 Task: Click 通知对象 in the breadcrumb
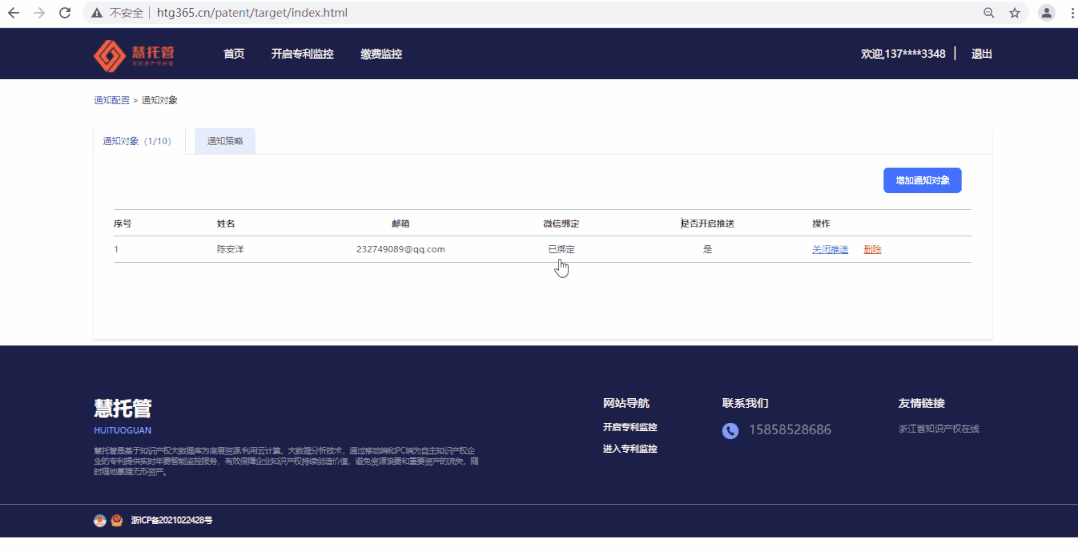coord(160,100)
